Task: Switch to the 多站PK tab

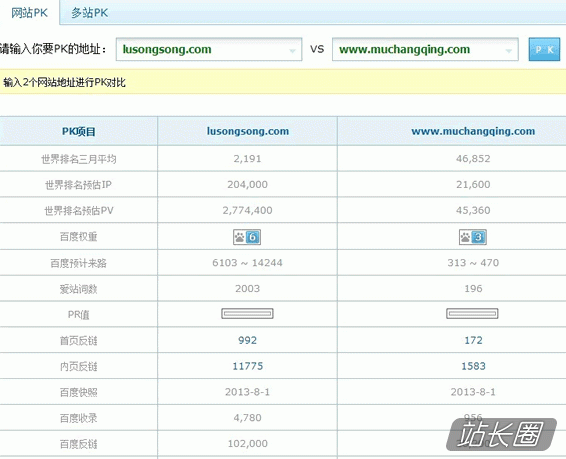Action: 89,13
